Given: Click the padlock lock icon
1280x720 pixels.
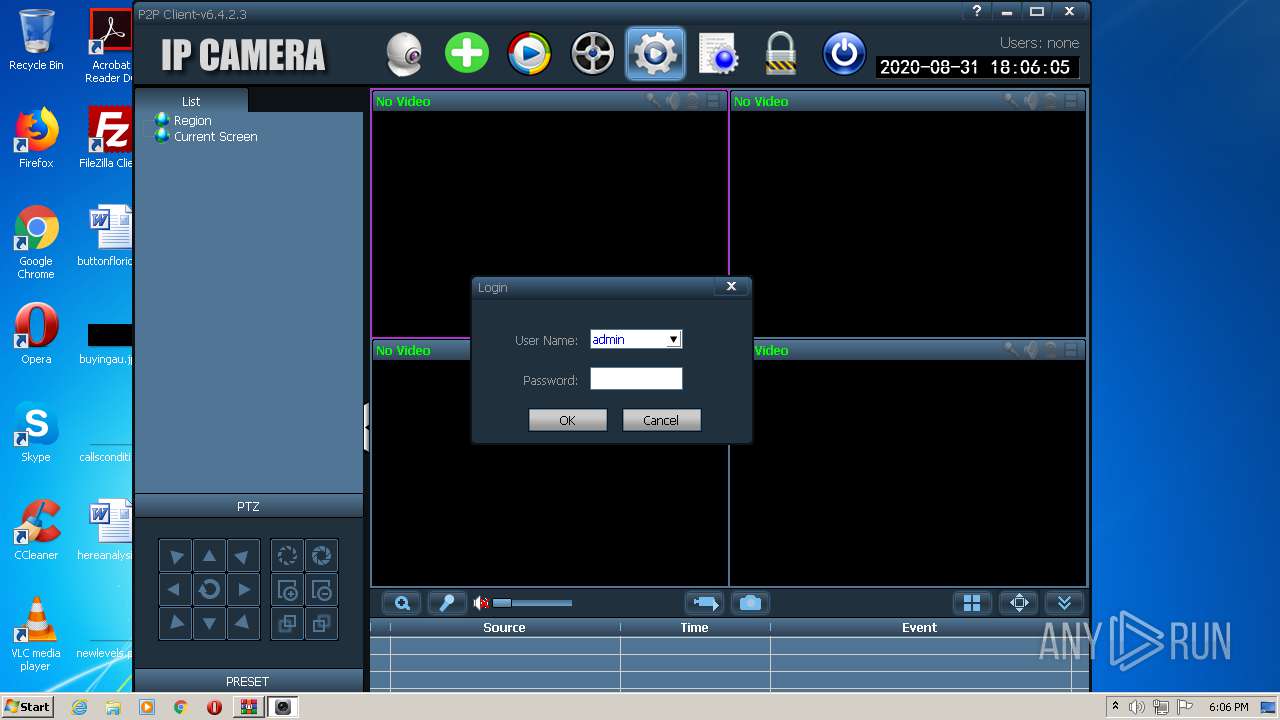Looking at the screenshot, I should click(x=781, y=54).
